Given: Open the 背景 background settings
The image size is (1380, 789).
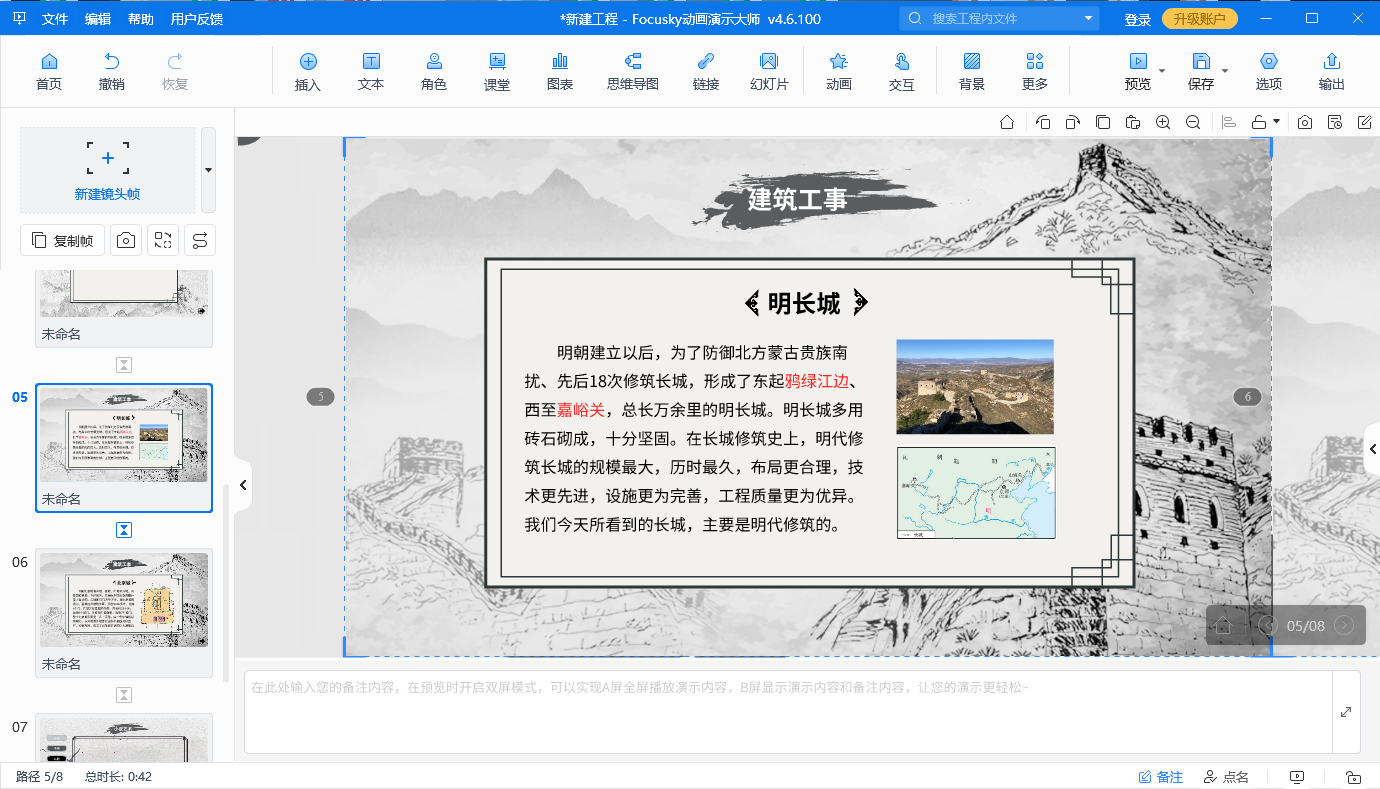Looking at the screenshot, I should pos(972,72).
